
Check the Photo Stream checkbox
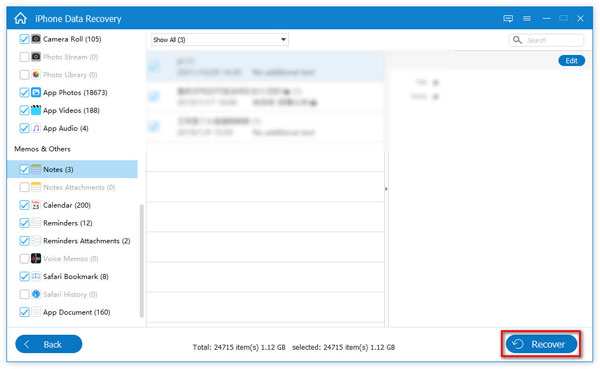[x=24, y=57]
